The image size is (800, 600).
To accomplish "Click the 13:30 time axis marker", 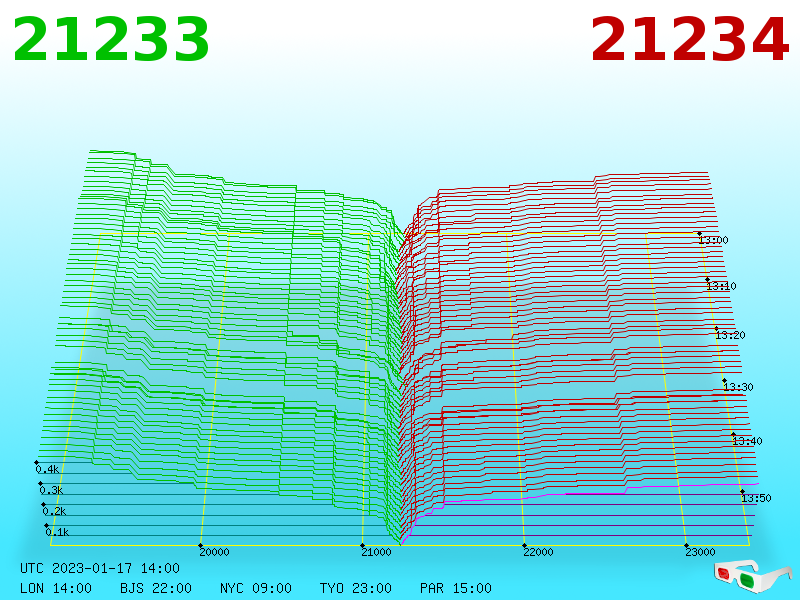I will pyautogui.click(x=738, y=387).
